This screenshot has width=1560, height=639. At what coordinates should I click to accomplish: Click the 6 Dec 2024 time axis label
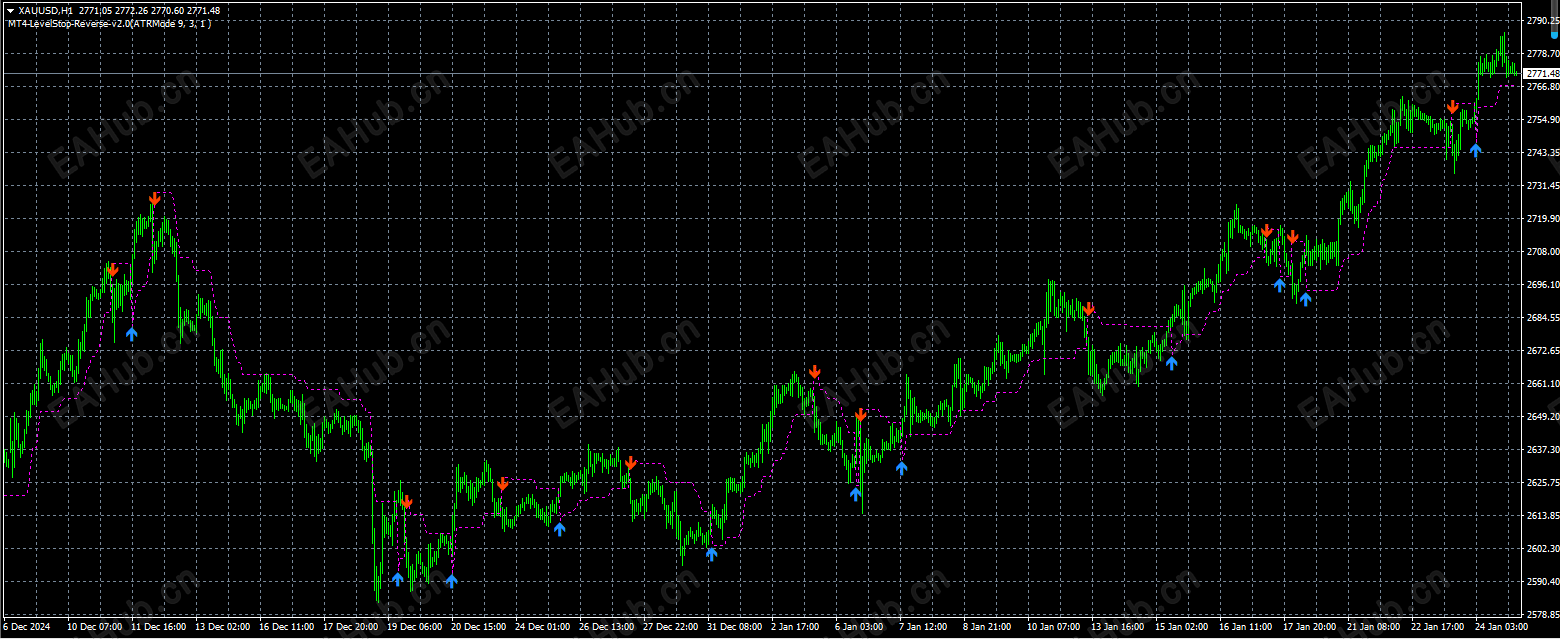click(x=24, y=627)
